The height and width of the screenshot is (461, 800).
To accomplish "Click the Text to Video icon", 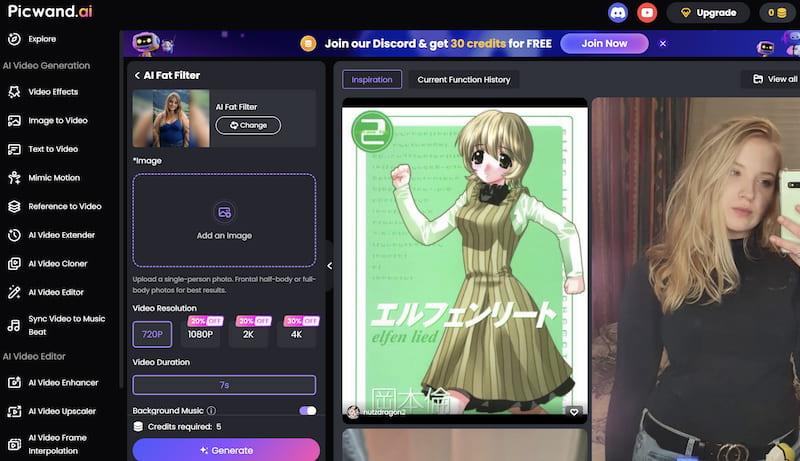I will pyautogui.click(x=14, y=149).
